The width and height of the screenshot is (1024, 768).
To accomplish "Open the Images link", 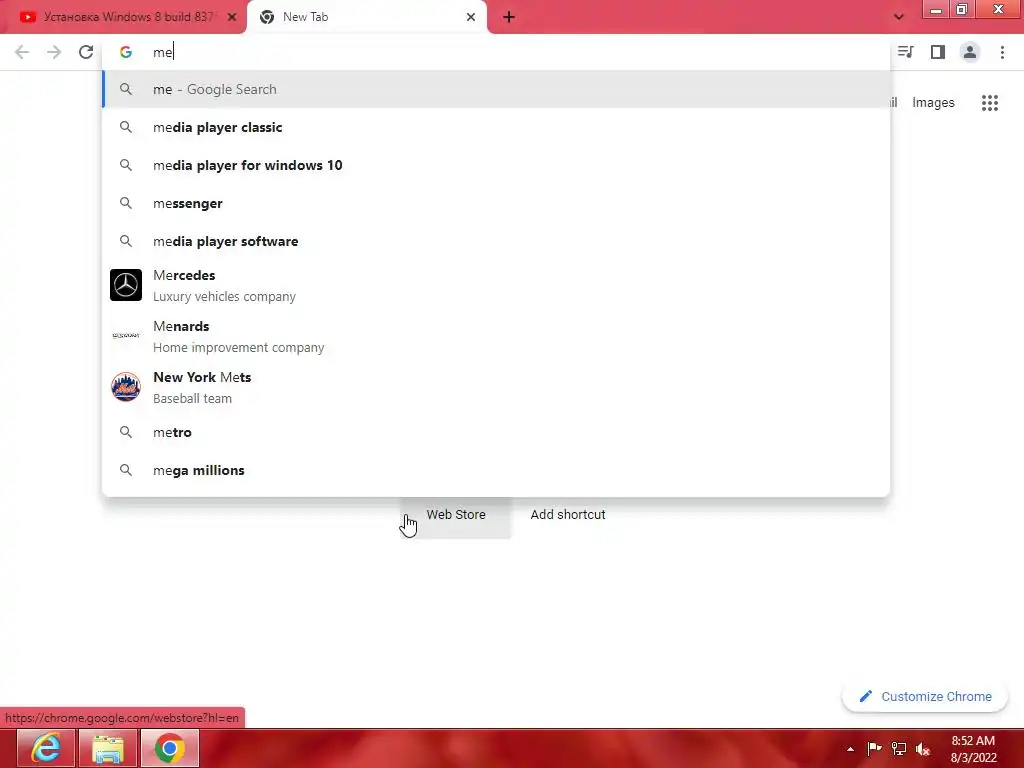I will point(933,103).
